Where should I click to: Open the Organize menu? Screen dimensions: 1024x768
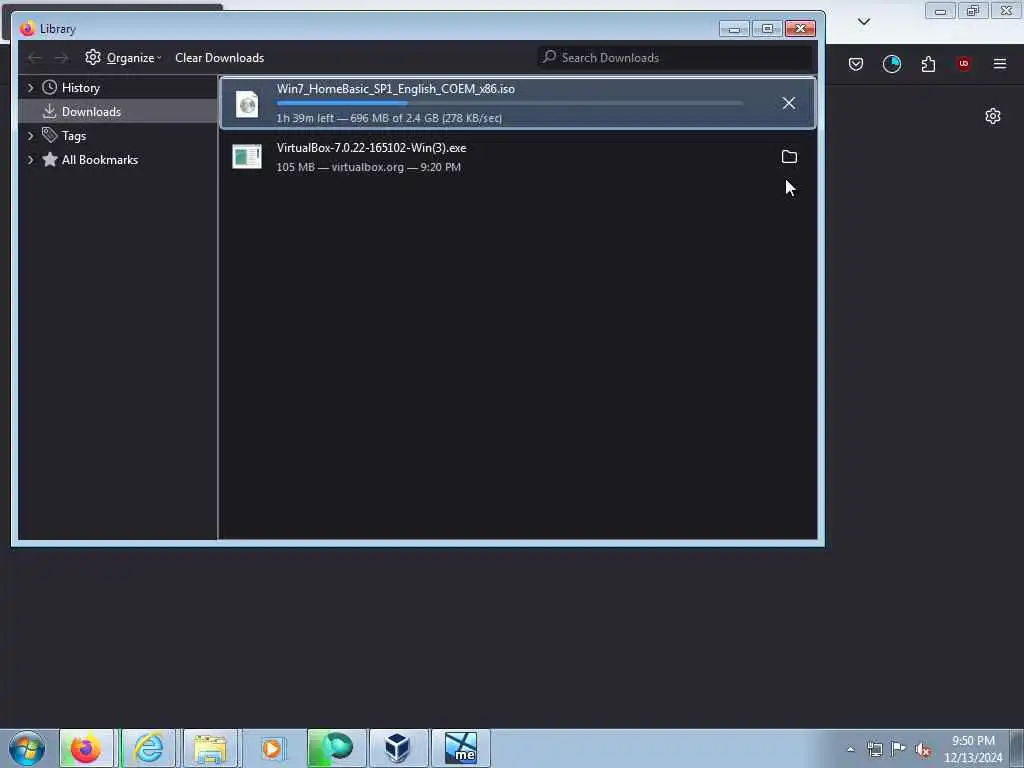click(x=123, y=58)
